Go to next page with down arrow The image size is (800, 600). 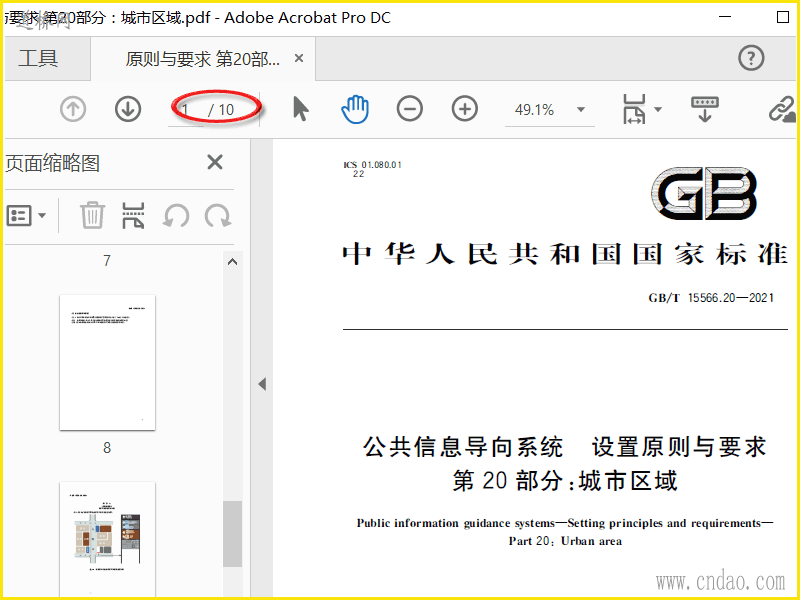coord(128,109)
